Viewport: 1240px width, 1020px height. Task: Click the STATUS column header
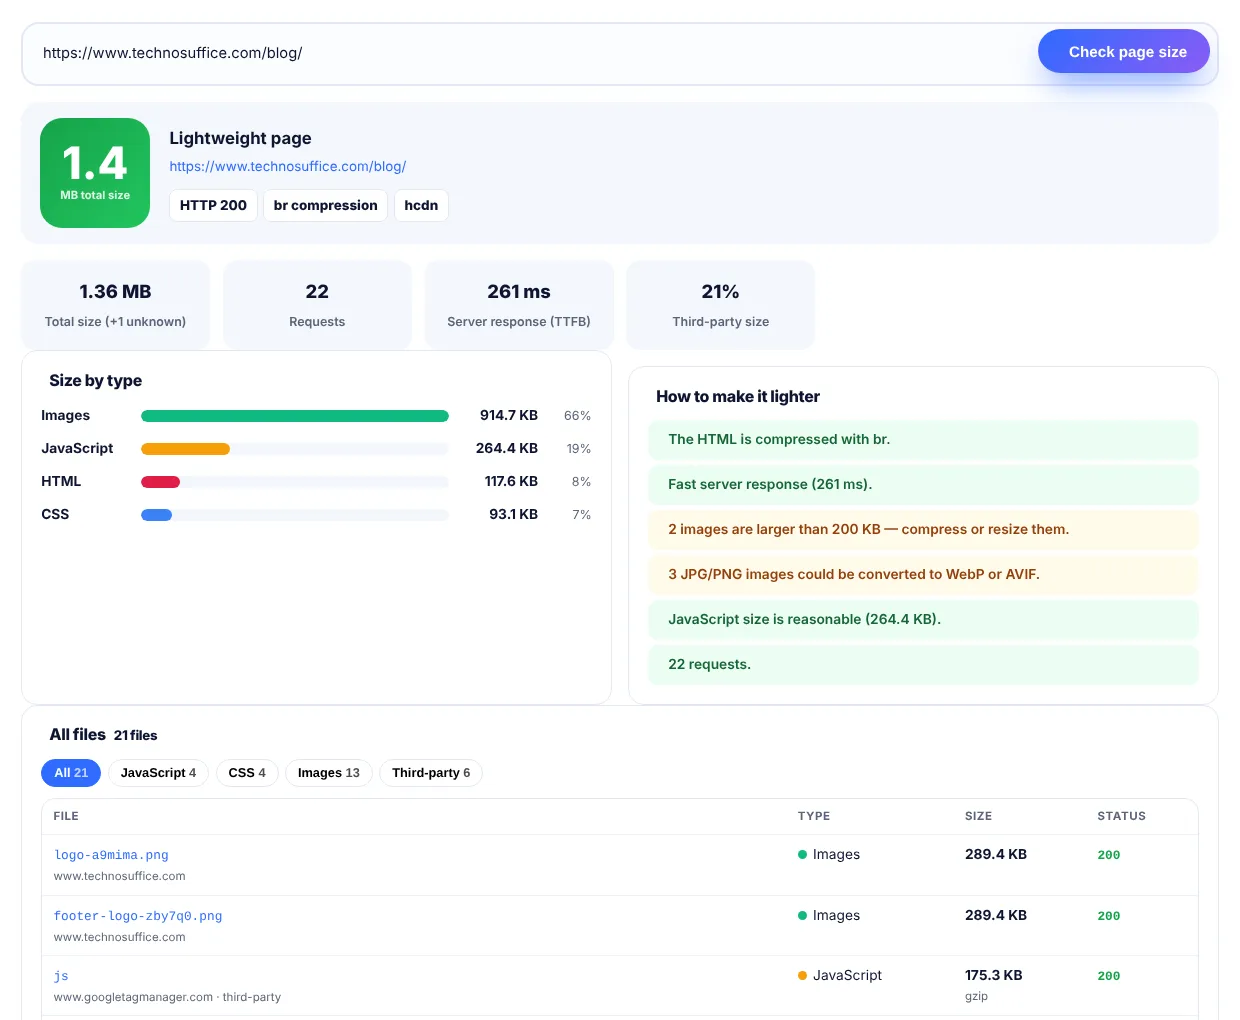pos(1121,816)
